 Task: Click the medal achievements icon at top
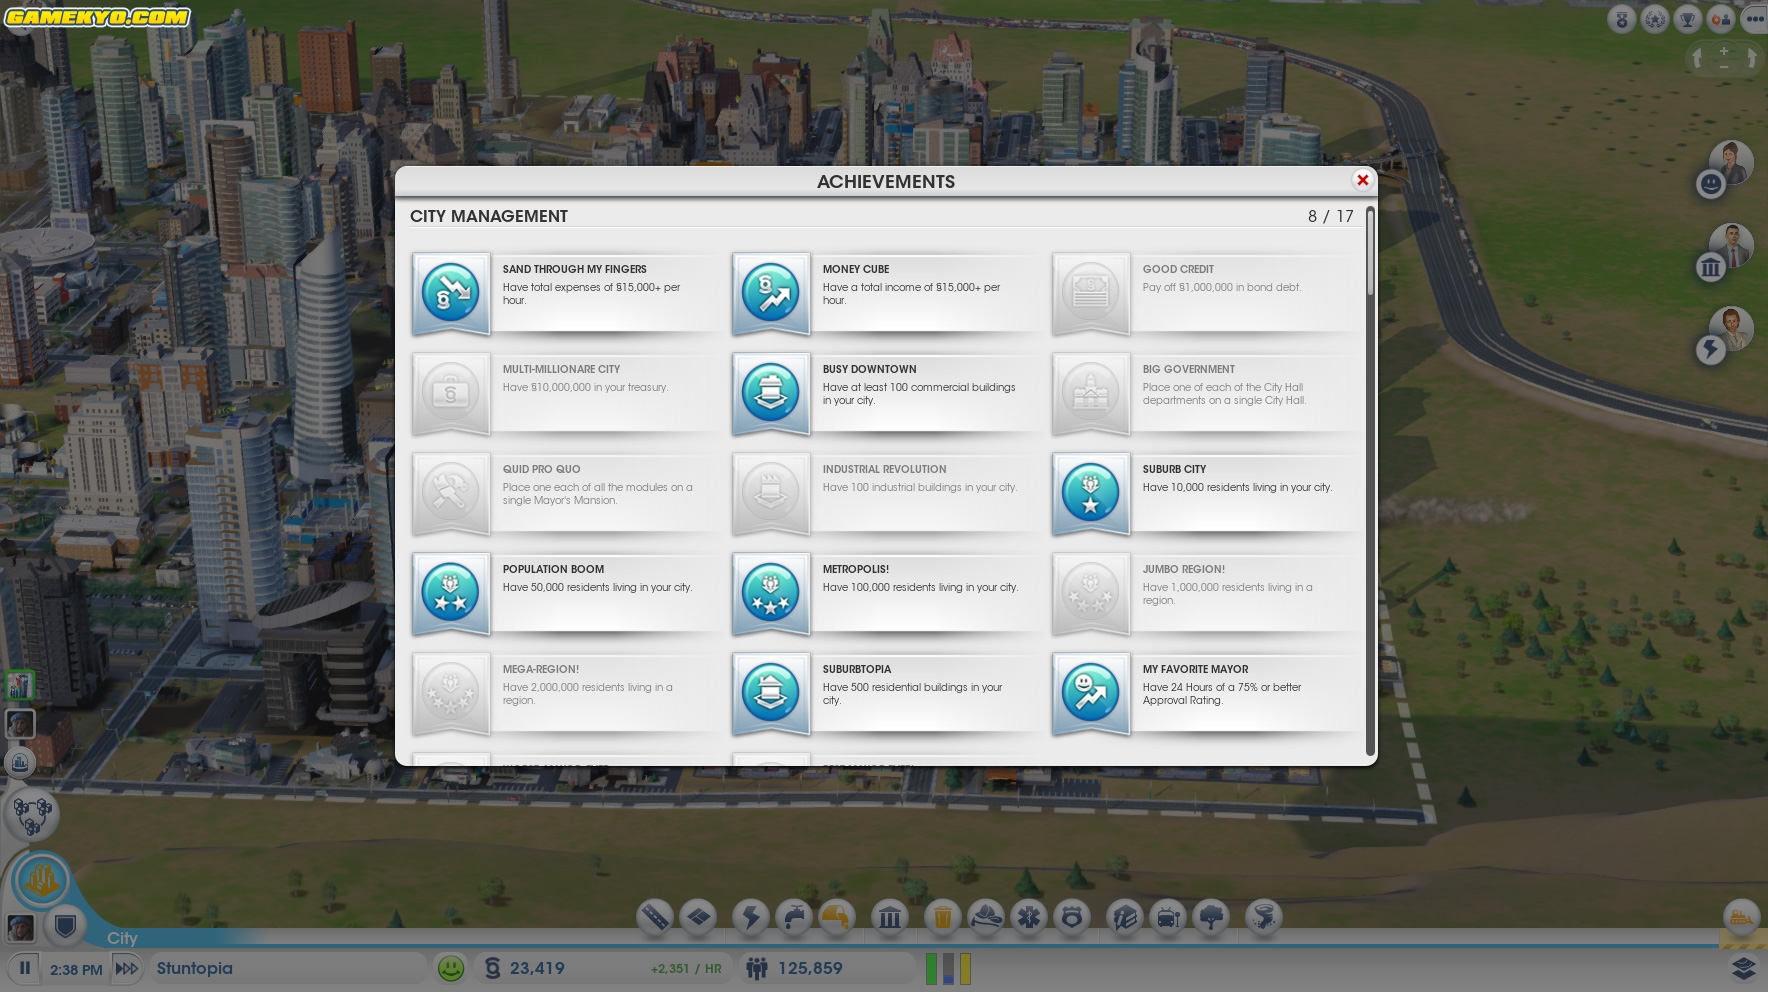pyautogui.click(x=1622, y=19)
